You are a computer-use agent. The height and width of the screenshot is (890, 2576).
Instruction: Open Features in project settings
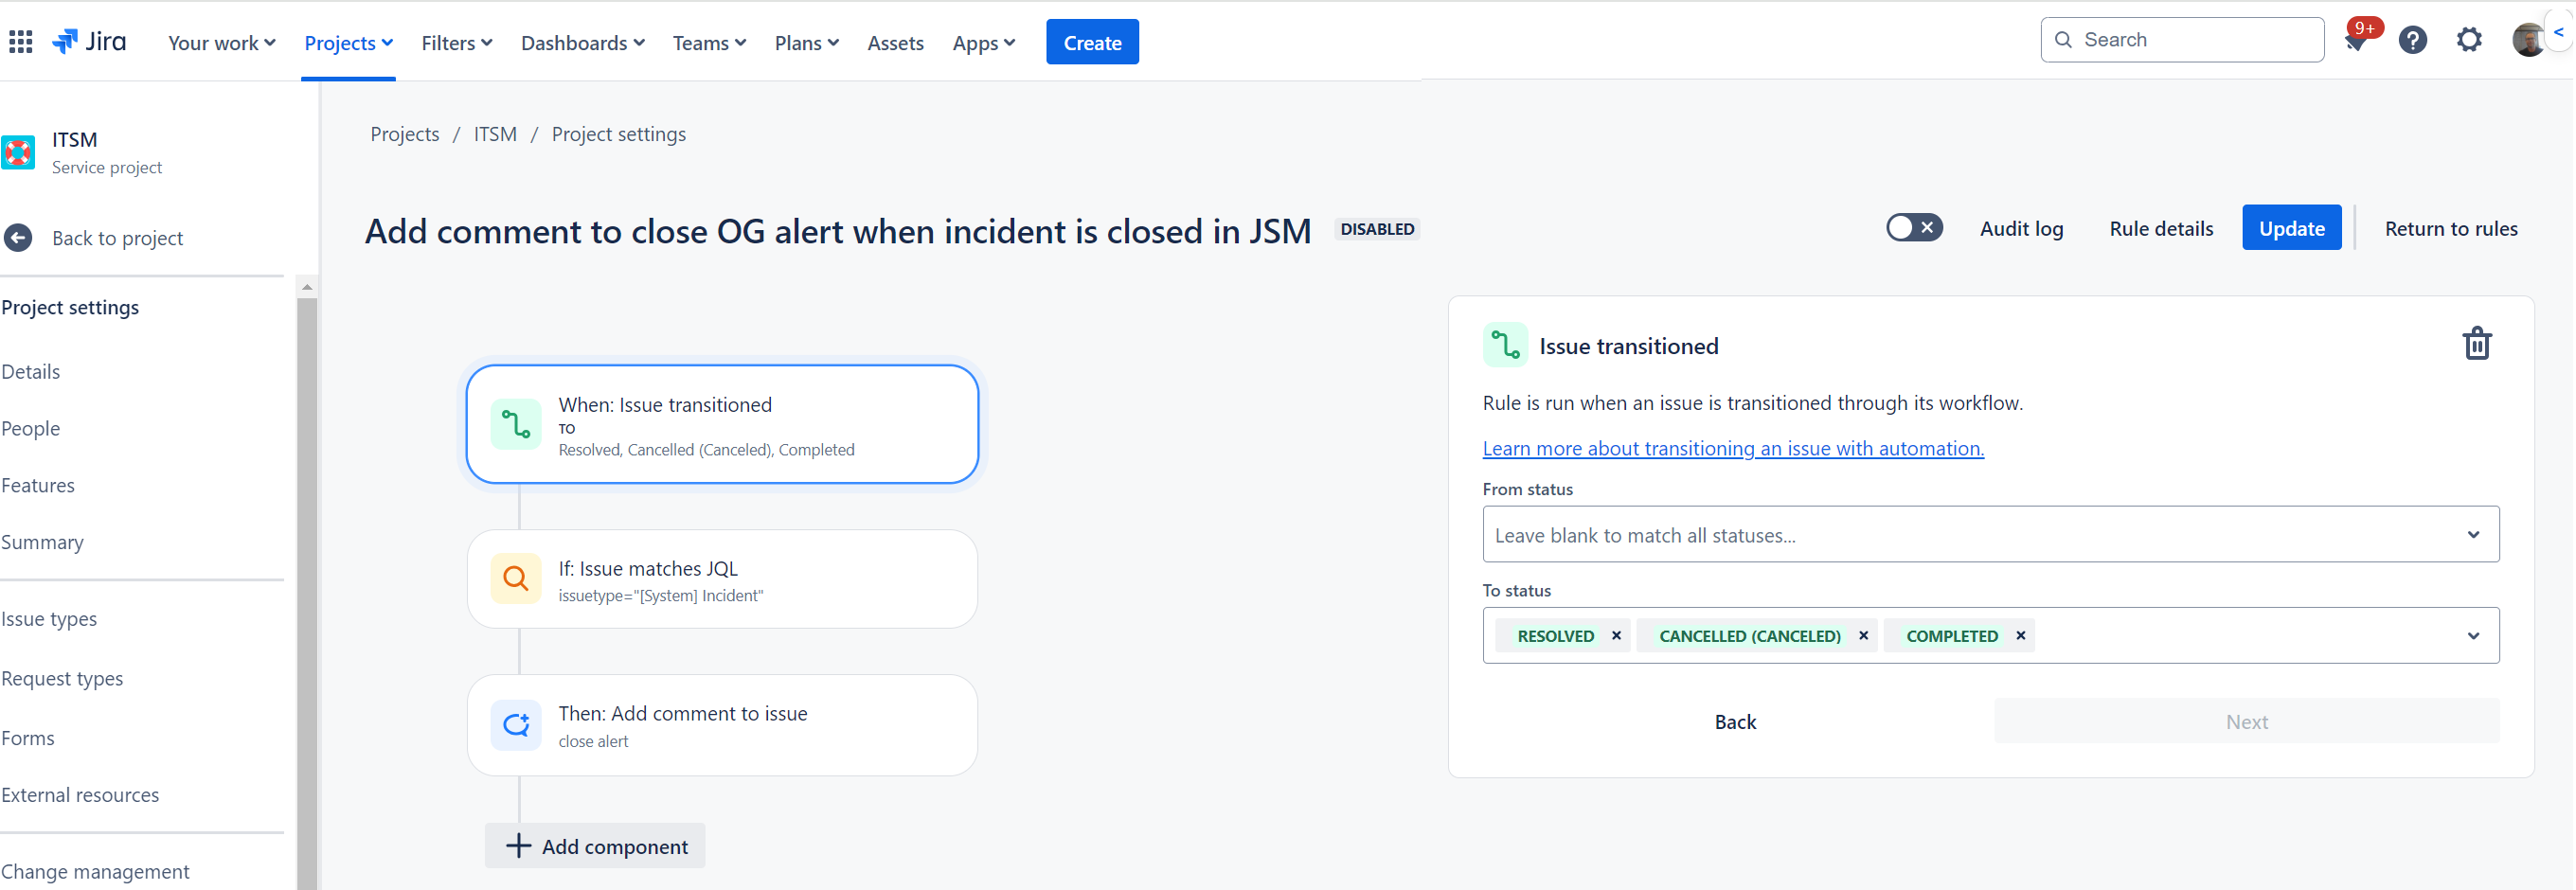pyautogui.click(x=38, y=485)
